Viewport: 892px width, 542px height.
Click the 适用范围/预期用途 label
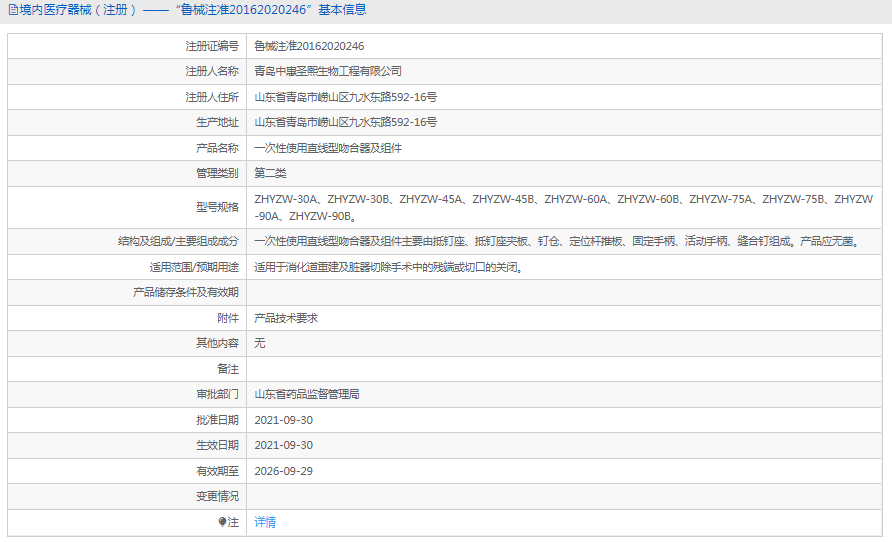[x=194, y=267]
